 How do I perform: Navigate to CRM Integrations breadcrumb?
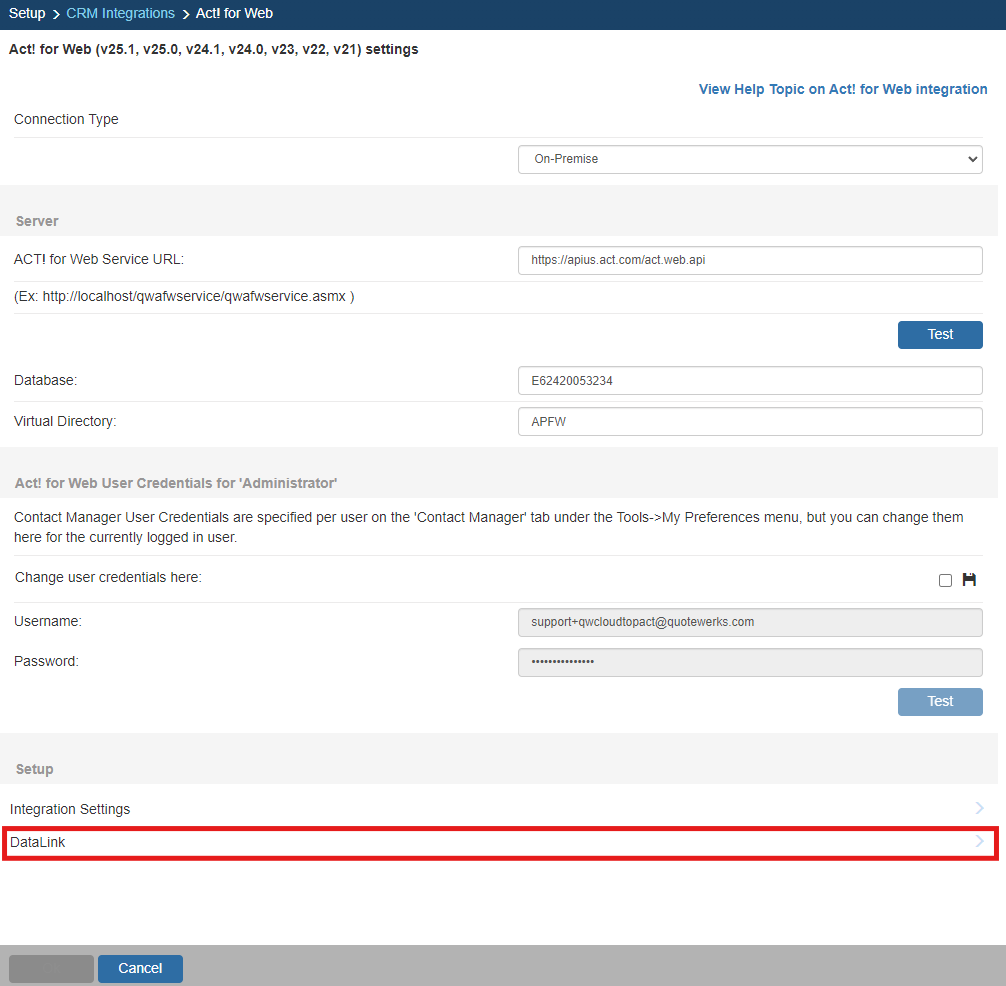(x=120, y=13)
